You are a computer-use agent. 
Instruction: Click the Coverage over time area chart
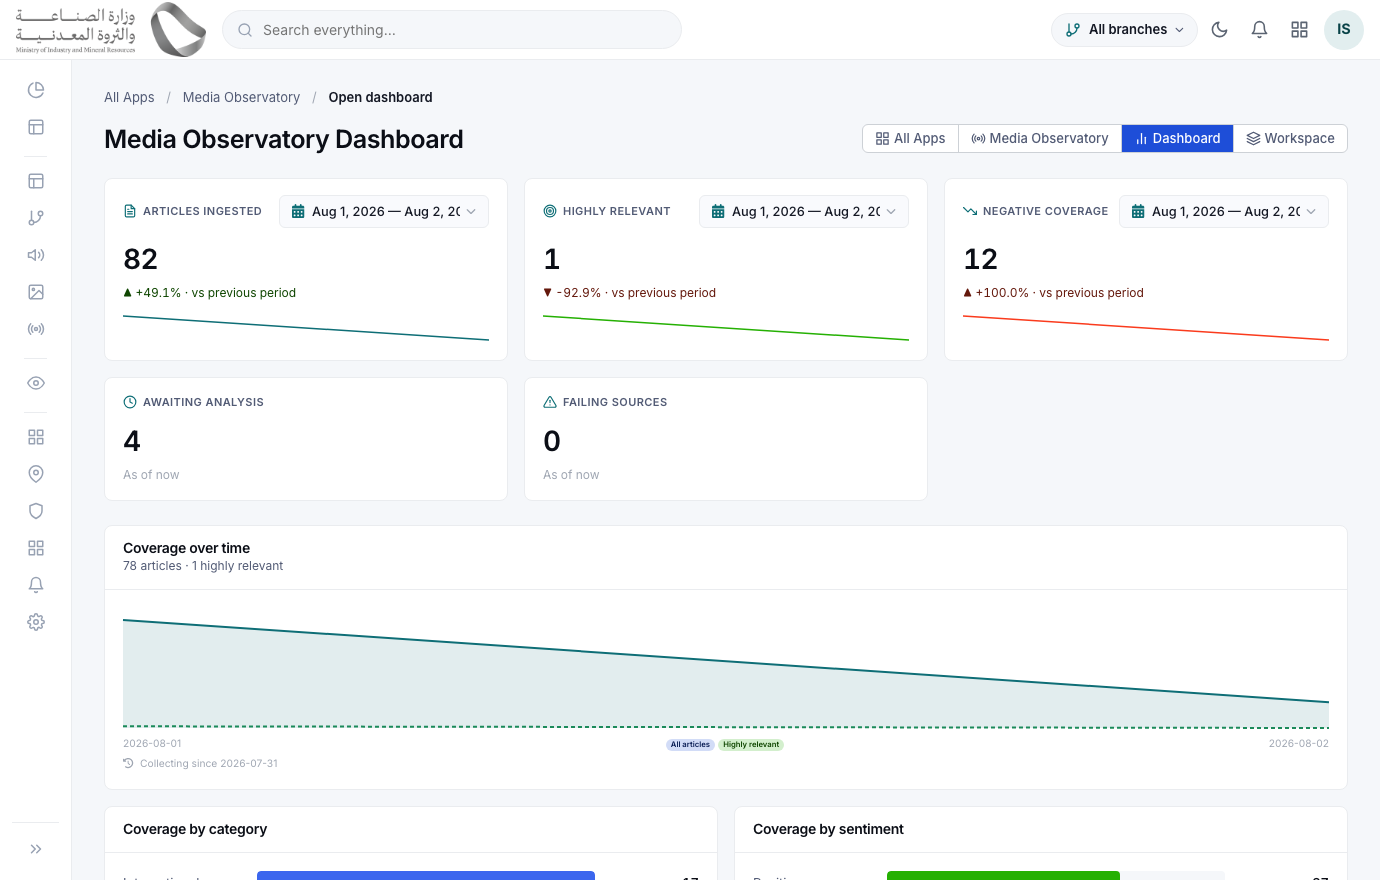click(726, 673)
